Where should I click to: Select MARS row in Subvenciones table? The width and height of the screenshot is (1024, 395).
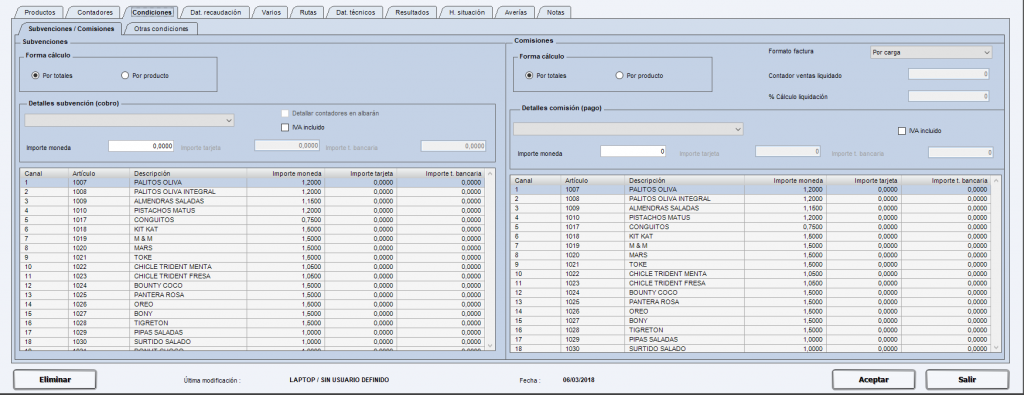click(253, 248)
